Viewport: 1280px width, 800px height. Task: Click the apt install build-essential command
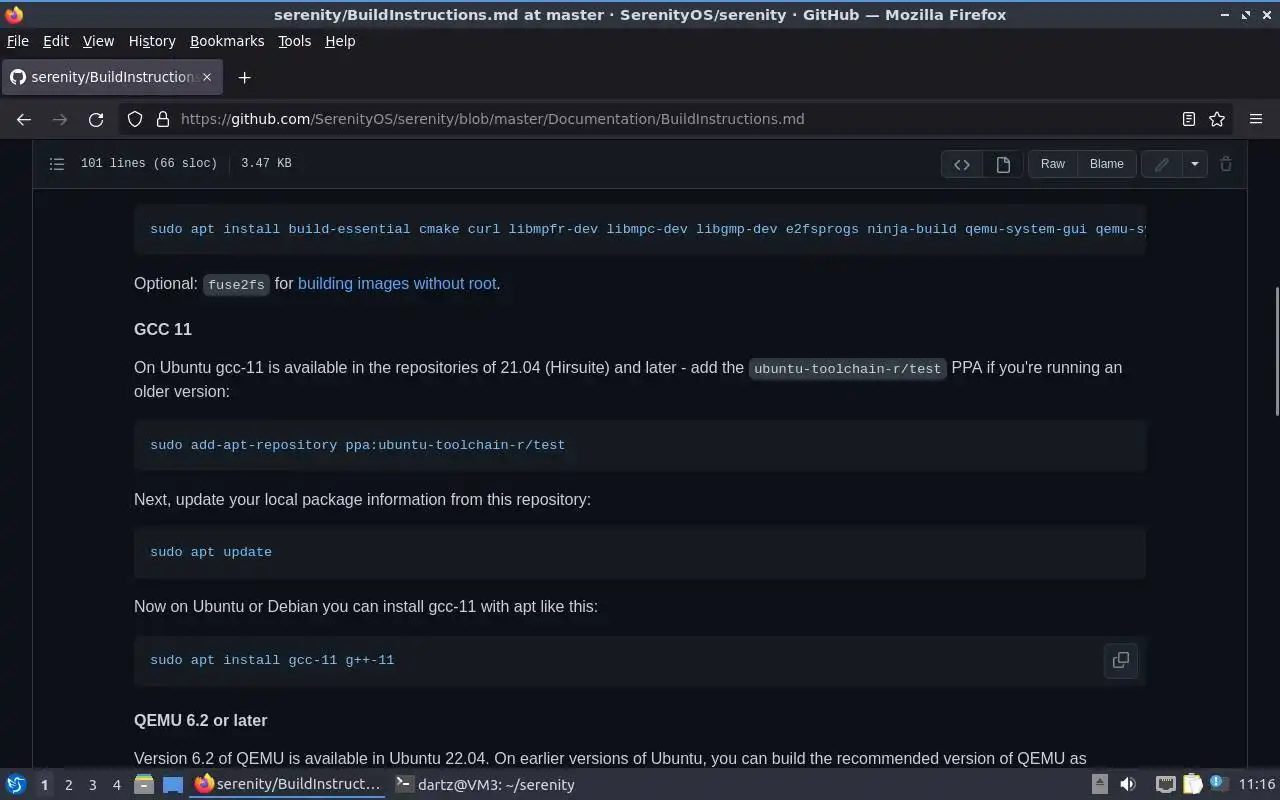tap(647, 229)
